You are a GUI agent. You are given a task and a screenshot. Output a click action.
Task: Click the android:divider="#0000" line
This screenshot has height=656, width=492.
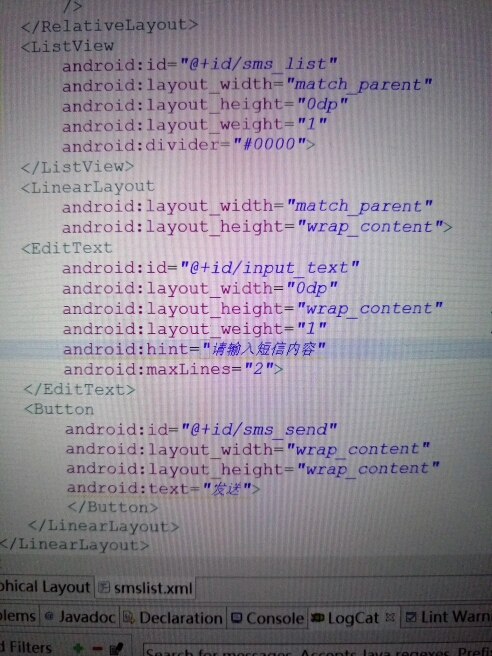tap(189, 145)
